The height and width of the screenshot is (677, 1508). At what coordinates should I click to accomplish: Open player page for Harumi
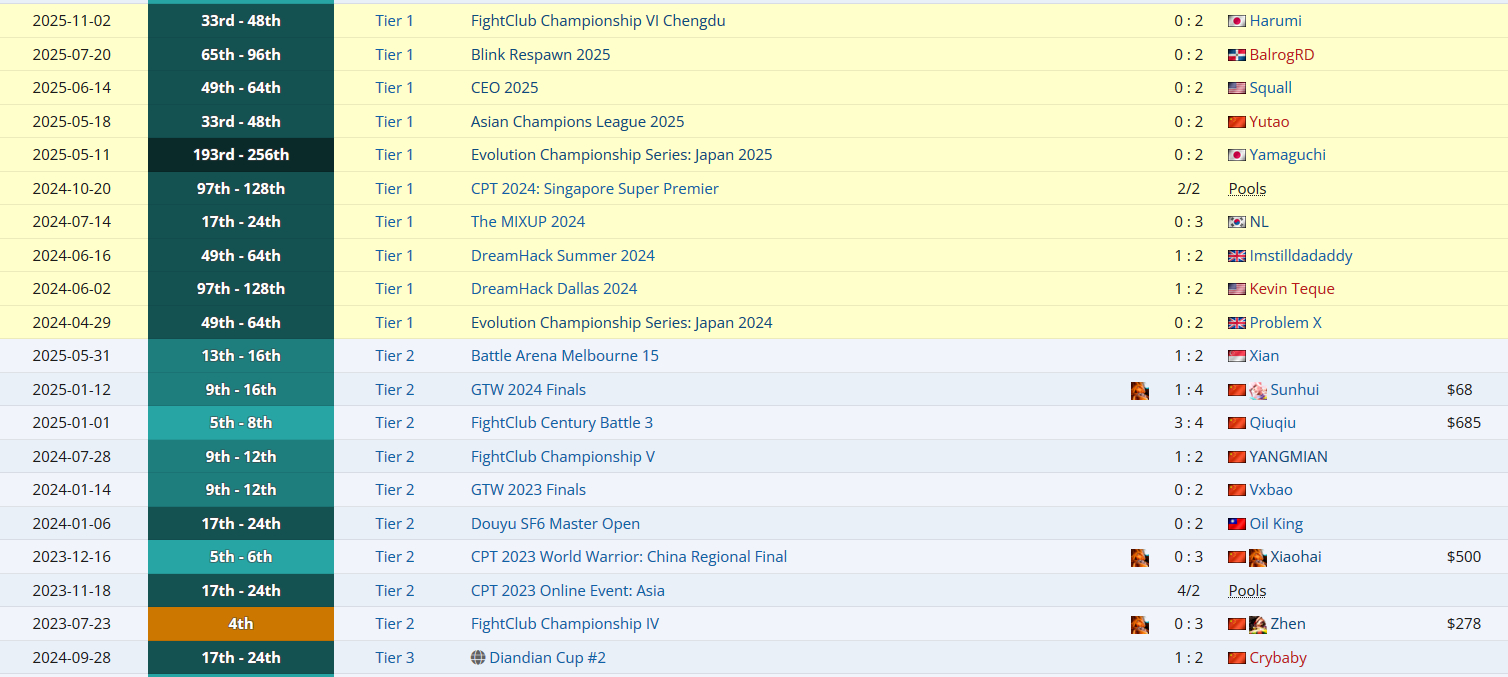coord(1276,21)
